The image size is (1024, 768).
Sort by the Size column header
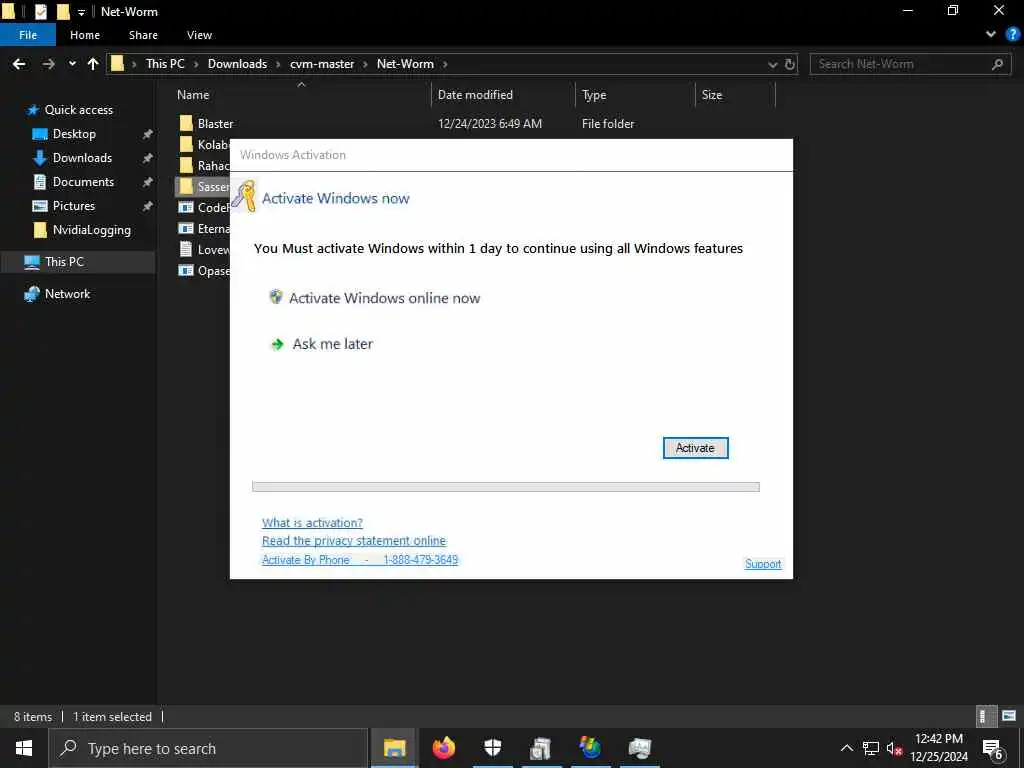click(712, 95)
